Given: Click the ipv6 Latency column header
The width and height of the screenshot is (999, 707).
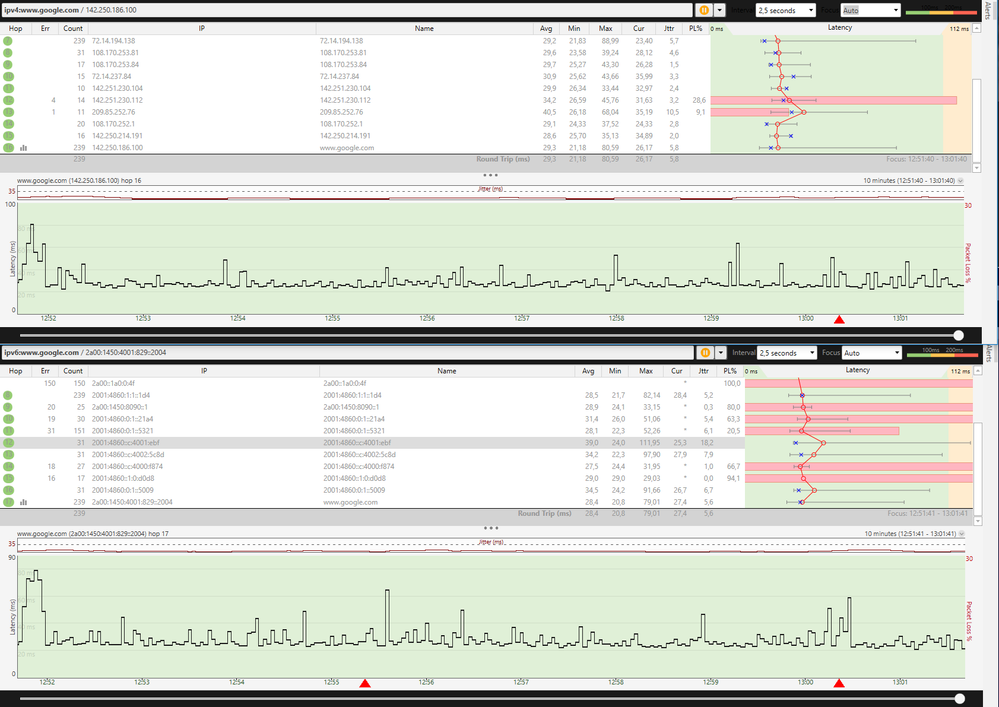Looking at the screenshot, I should coord(858,370).
